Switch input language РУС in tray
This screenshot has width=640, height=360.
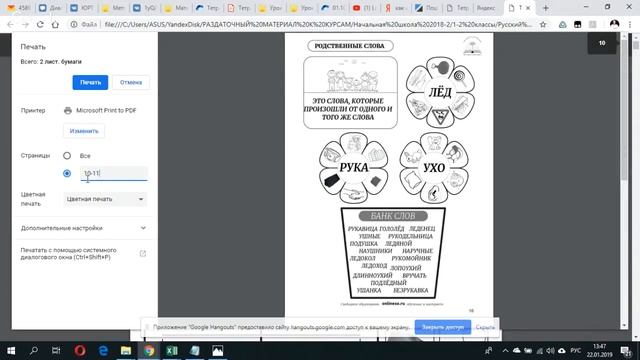576,351
